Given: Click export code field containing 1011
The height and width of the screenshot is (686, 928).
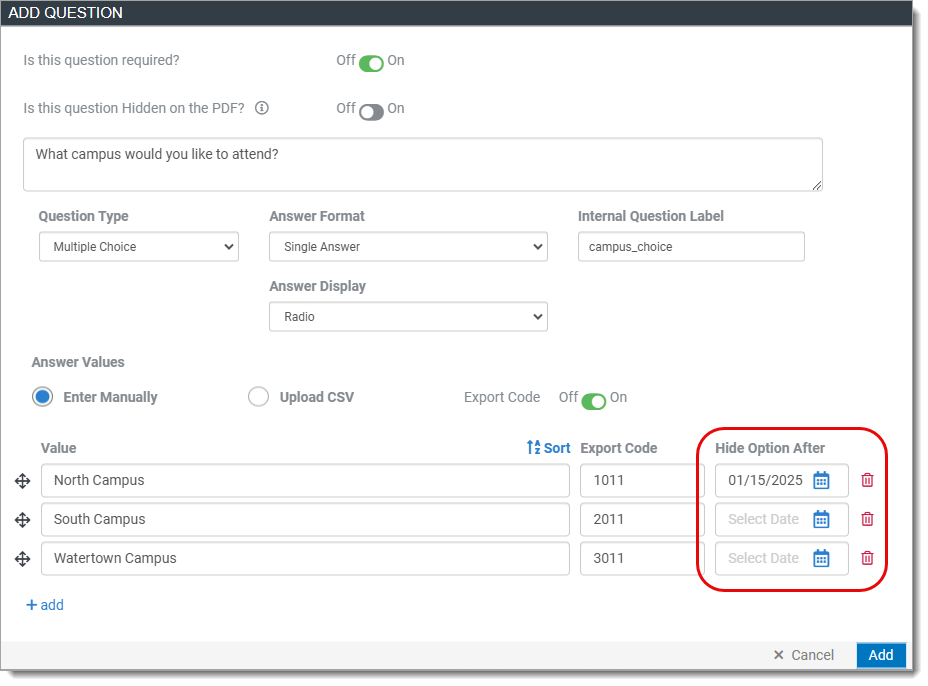Looking at the screenshot, I should [x=642, y=481].
